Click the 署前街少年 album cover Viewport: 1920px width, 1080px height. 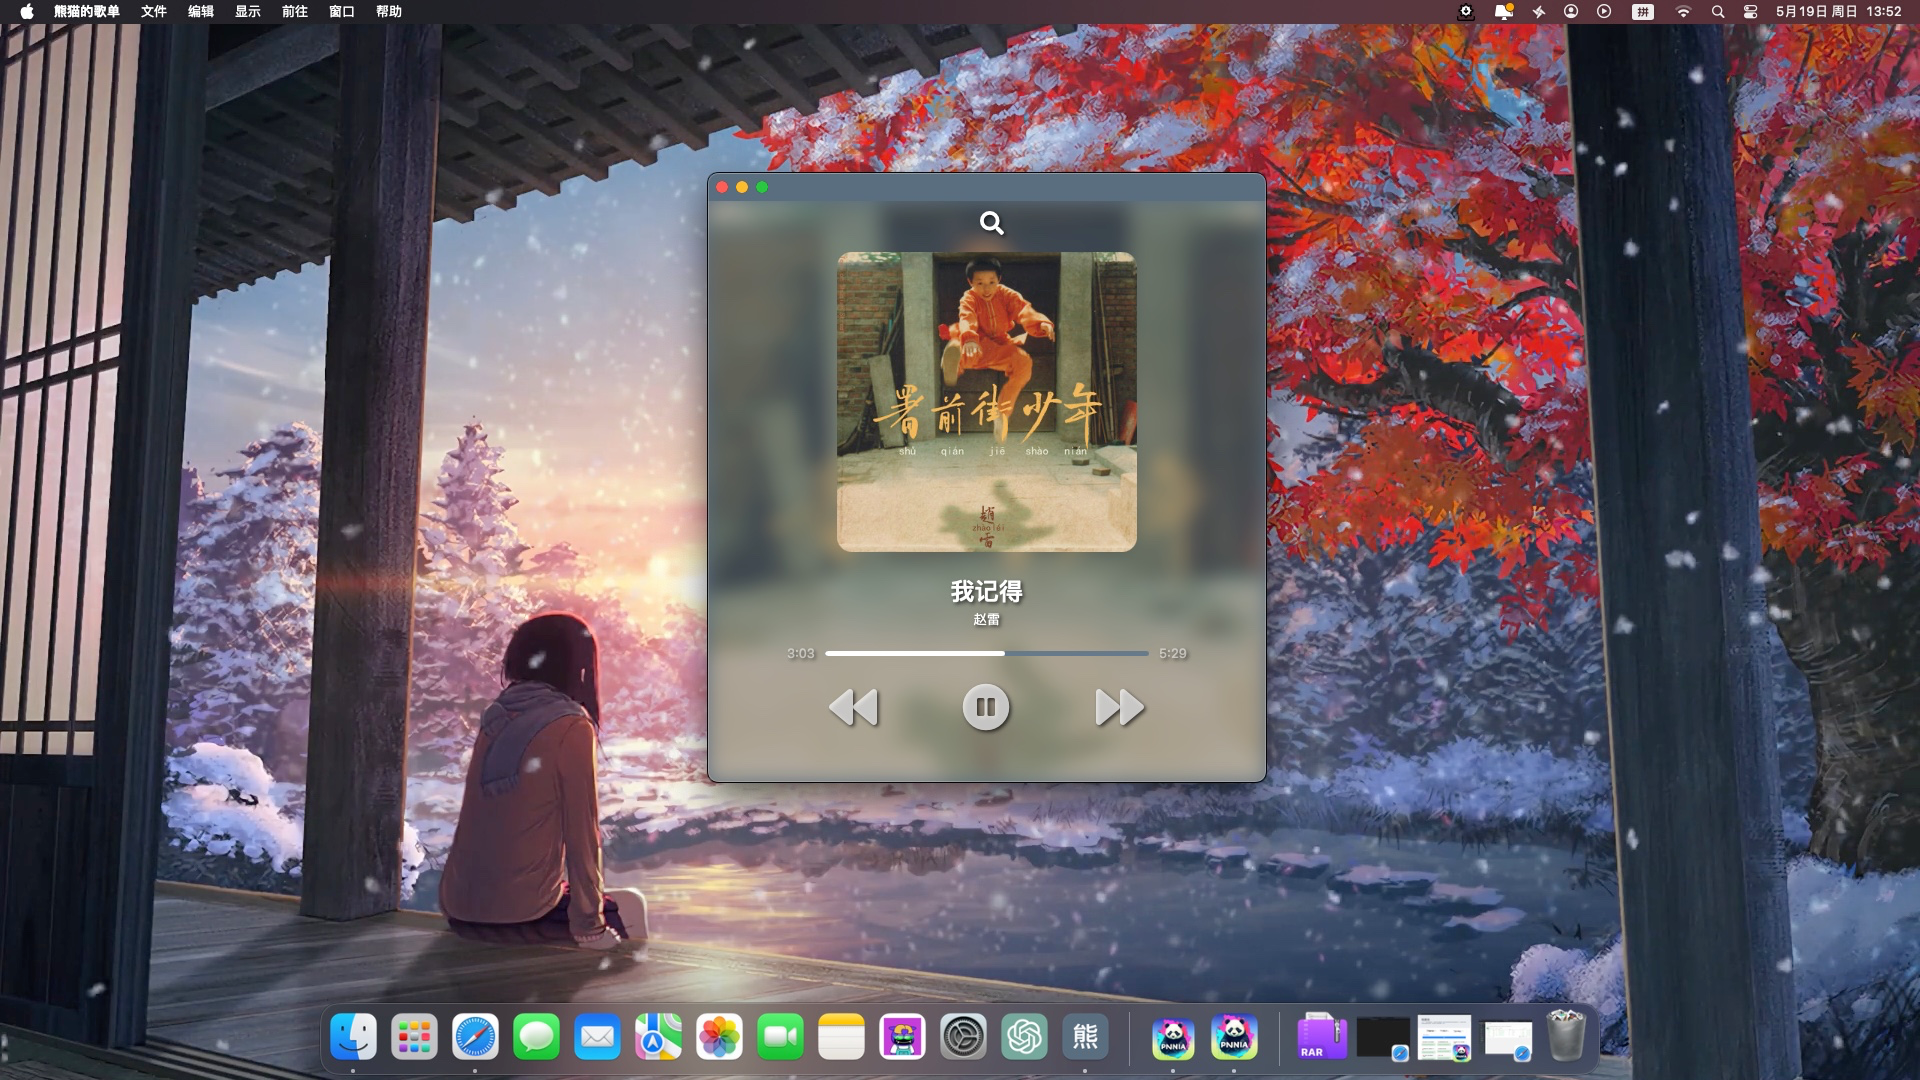(986, 402)
